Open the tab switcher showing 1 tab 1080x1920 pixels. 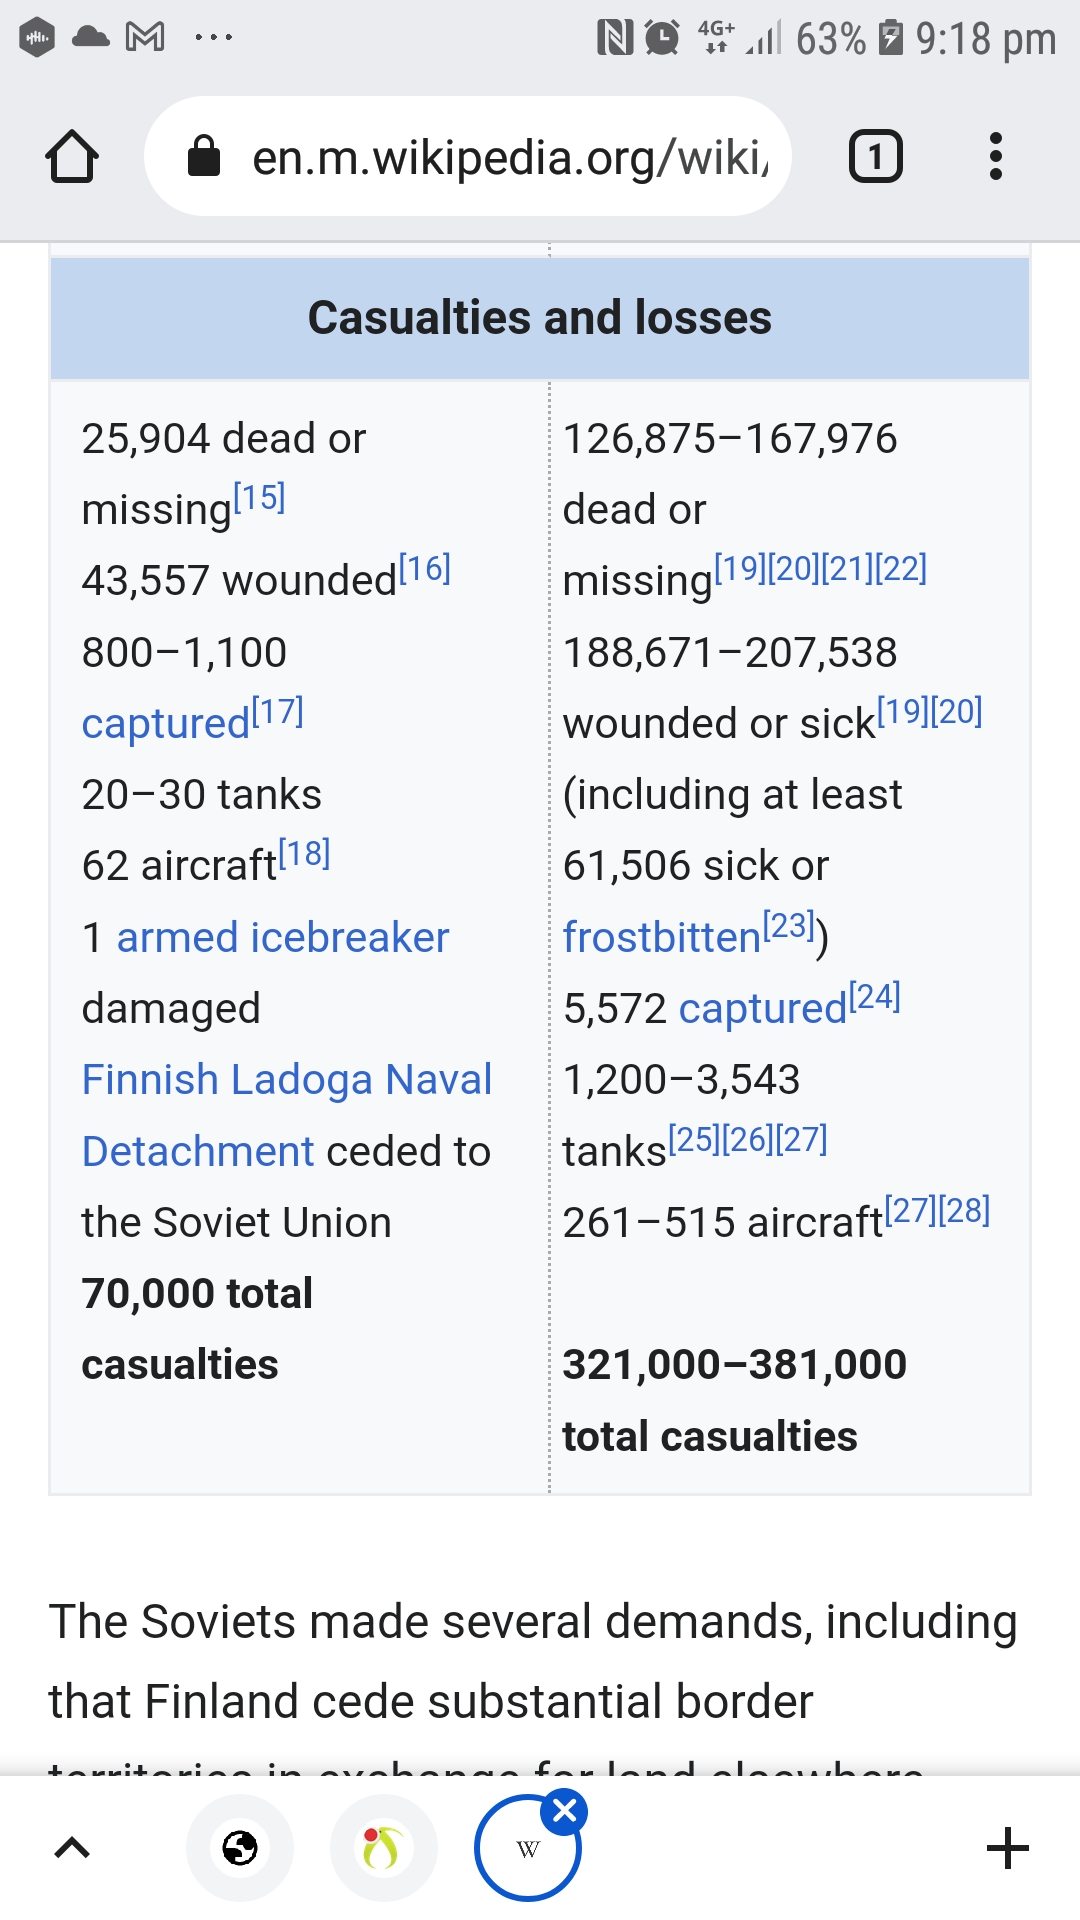pos(875,157)
